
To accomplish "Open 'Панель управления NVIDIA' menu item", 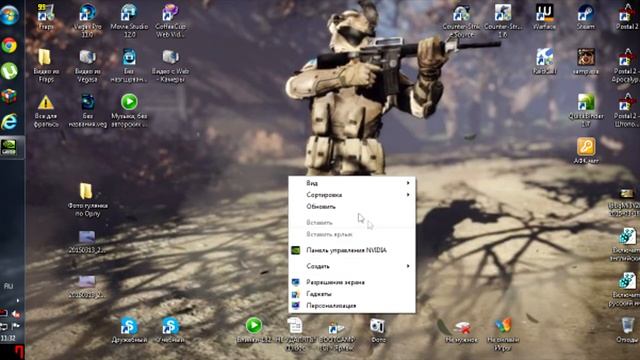I will (x=352, y=251).
